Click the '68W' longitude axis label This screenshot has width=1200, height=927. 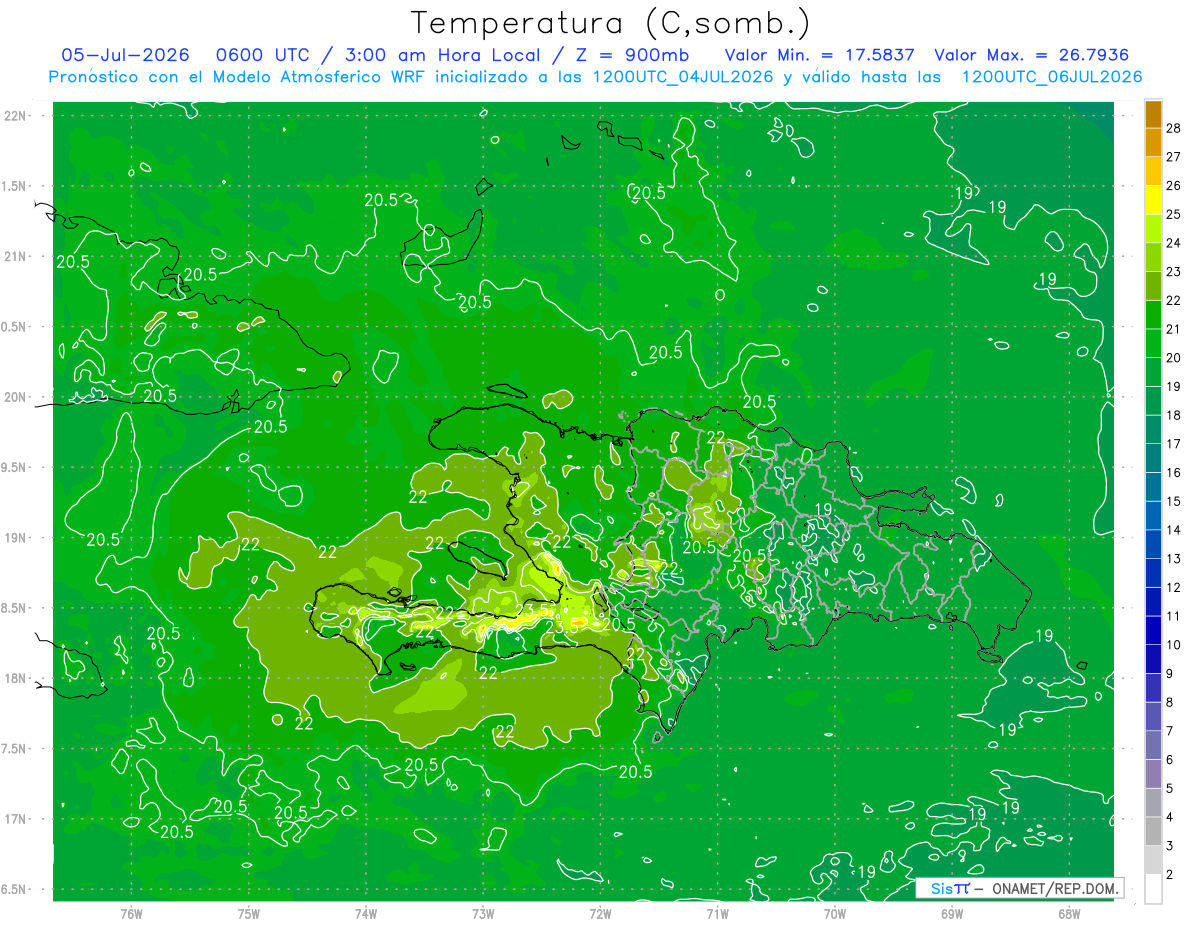point(1069,913)
